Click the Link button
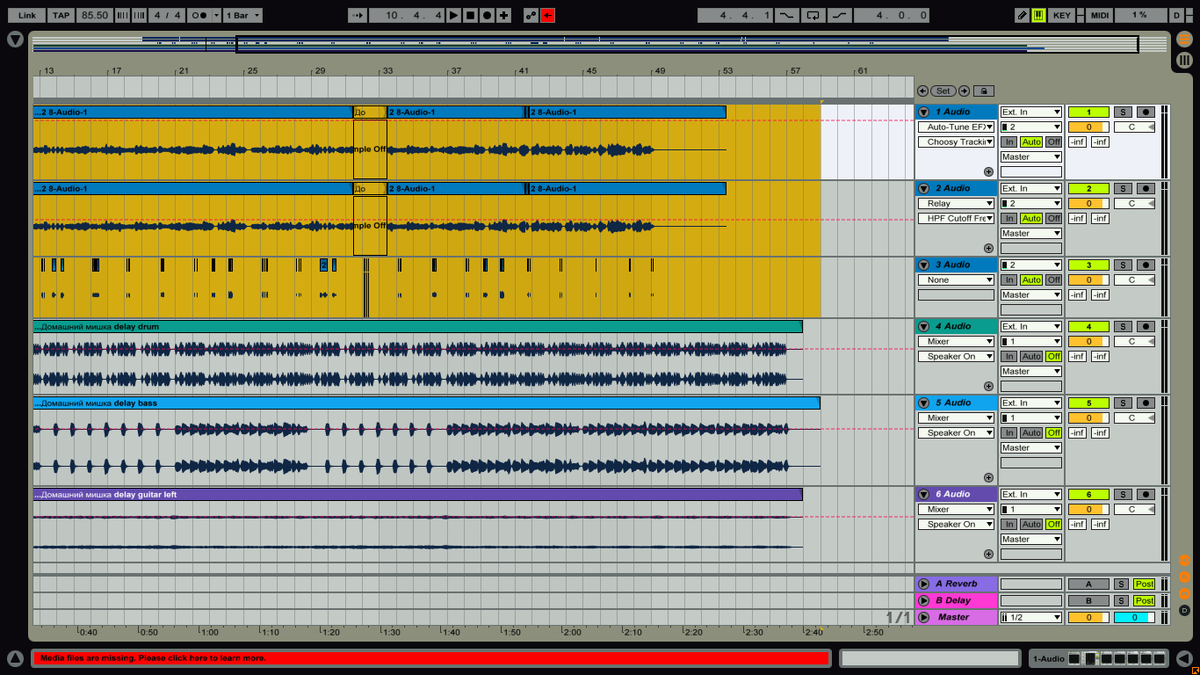The image size is (1200, 675). point(27,15)
